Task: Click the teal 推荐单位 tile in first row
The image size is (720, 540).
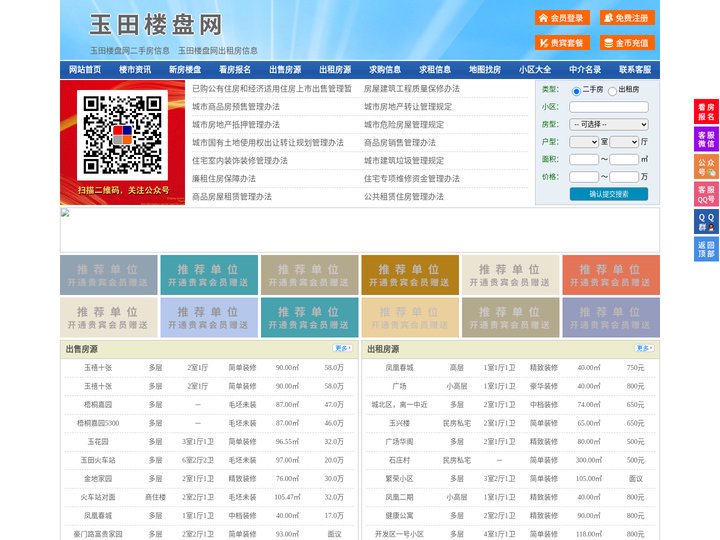Action: click(x=209, y=275)
